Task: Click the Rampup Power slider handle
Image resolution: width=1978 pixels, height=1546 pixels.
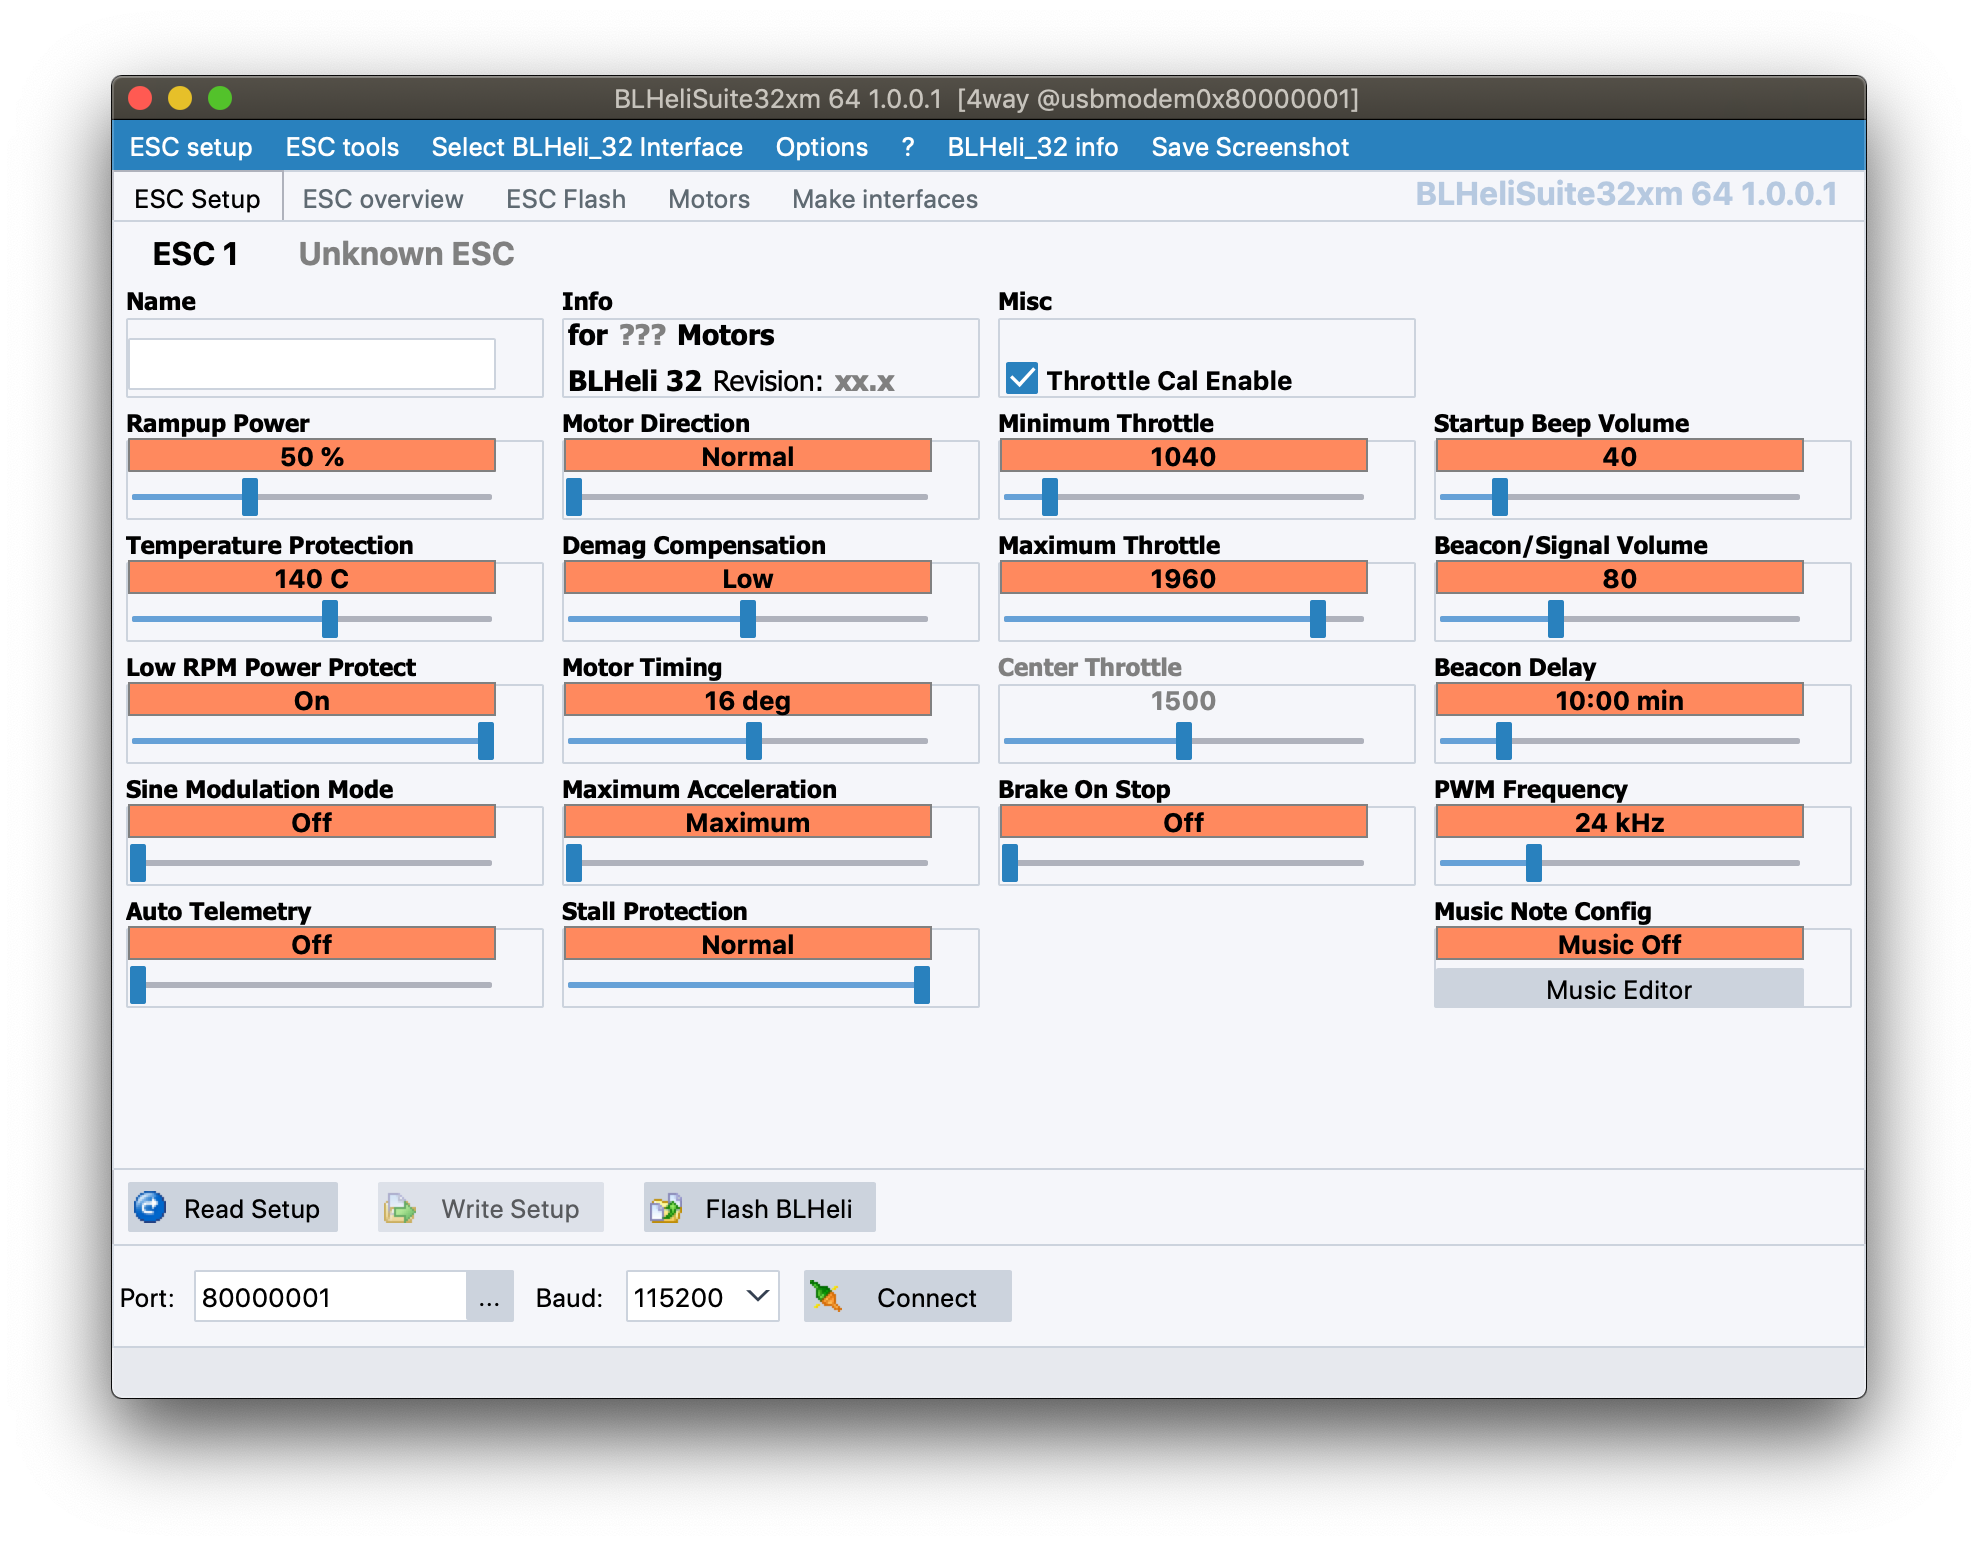Action: click(250, 496)
